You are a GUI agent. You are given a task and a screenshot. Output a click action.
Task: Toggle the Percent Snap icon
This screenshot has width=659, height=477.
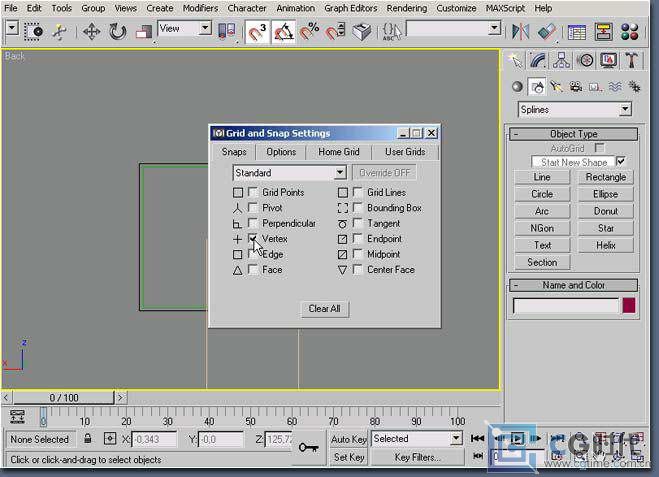click(x=309, y=32)
